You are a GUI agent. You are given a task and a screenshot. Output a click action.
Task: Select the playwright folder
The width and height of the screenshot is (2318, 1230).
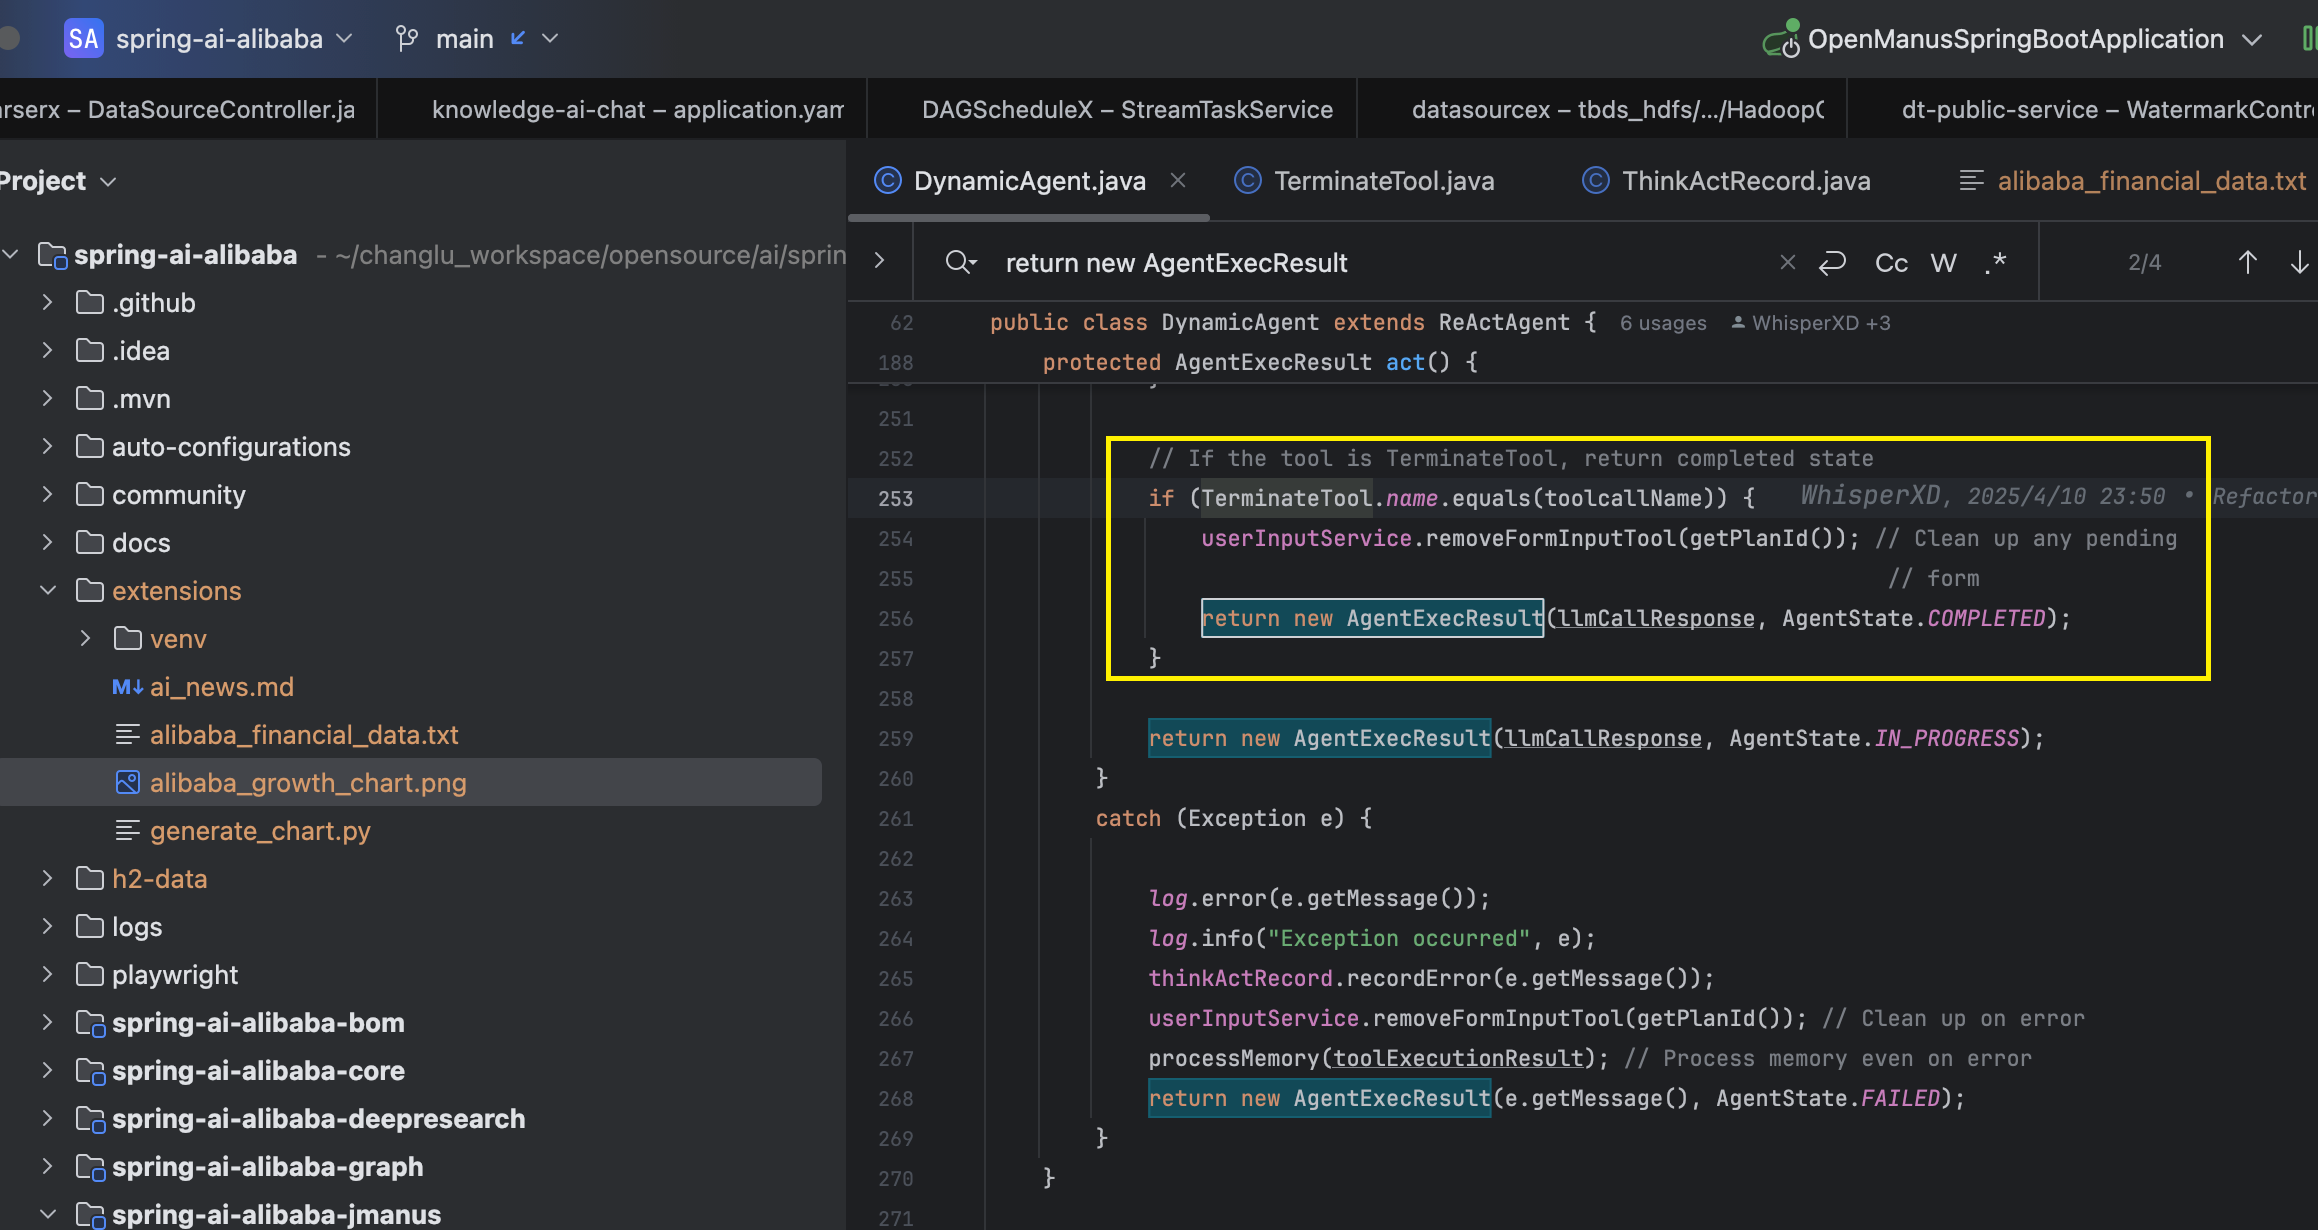pos(175,975)
